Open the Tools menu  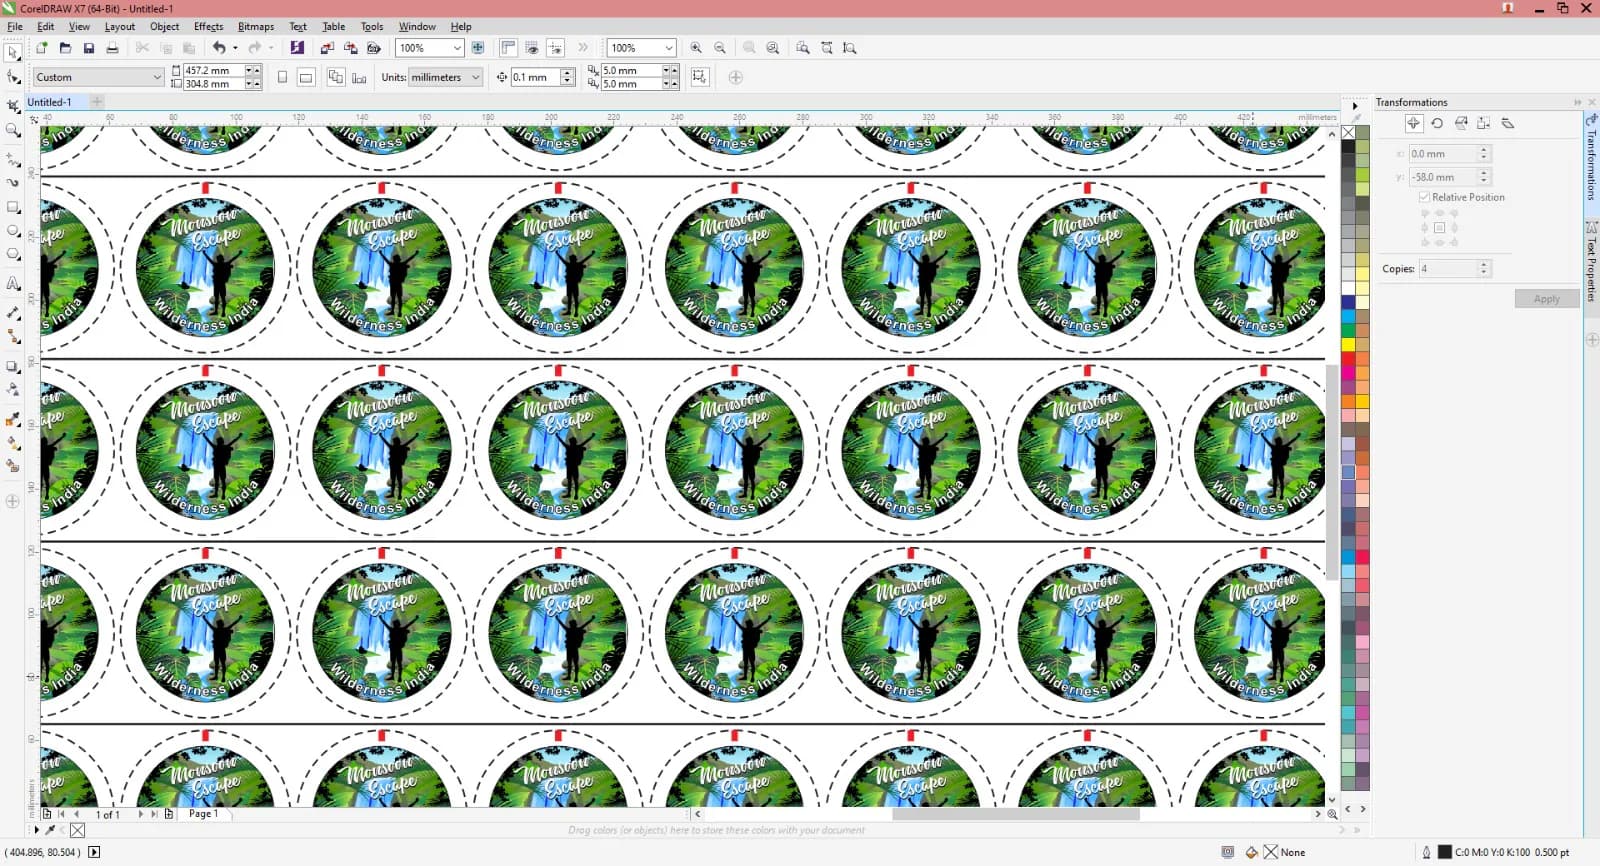(372, 27)
